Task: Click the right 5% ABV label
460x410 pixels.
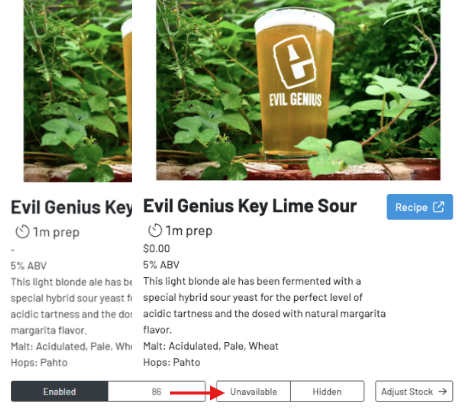Action: [x=161, y=265]
